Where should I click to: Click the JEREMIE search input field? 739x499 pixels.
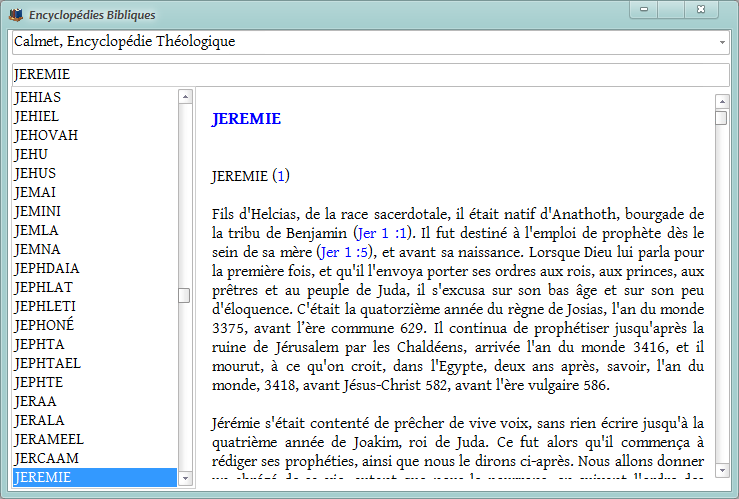[x=370, y=74]
